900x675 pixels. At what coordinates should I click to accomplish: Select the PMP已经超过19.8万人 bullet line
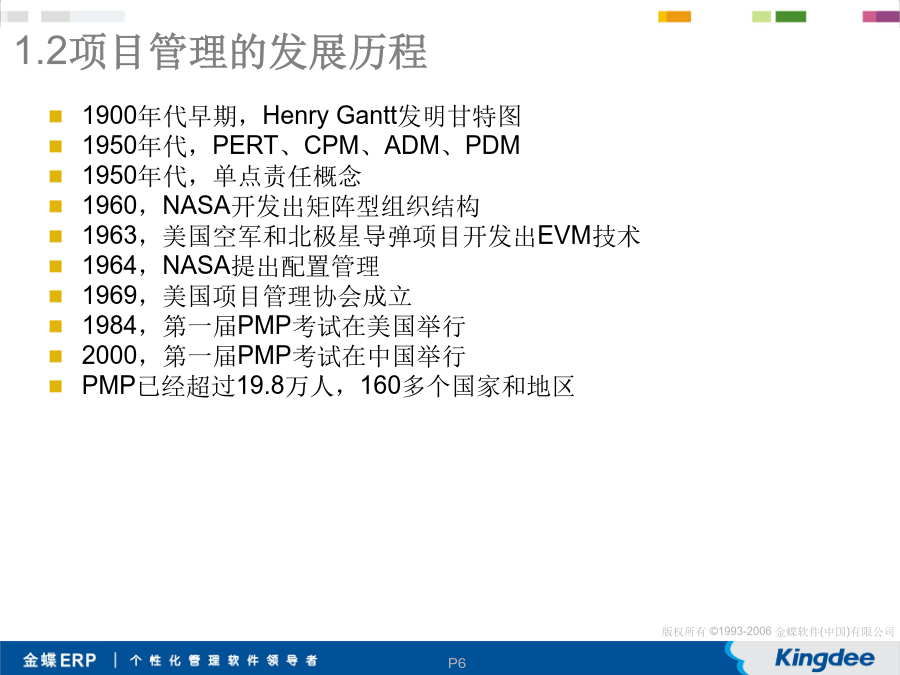328,386
